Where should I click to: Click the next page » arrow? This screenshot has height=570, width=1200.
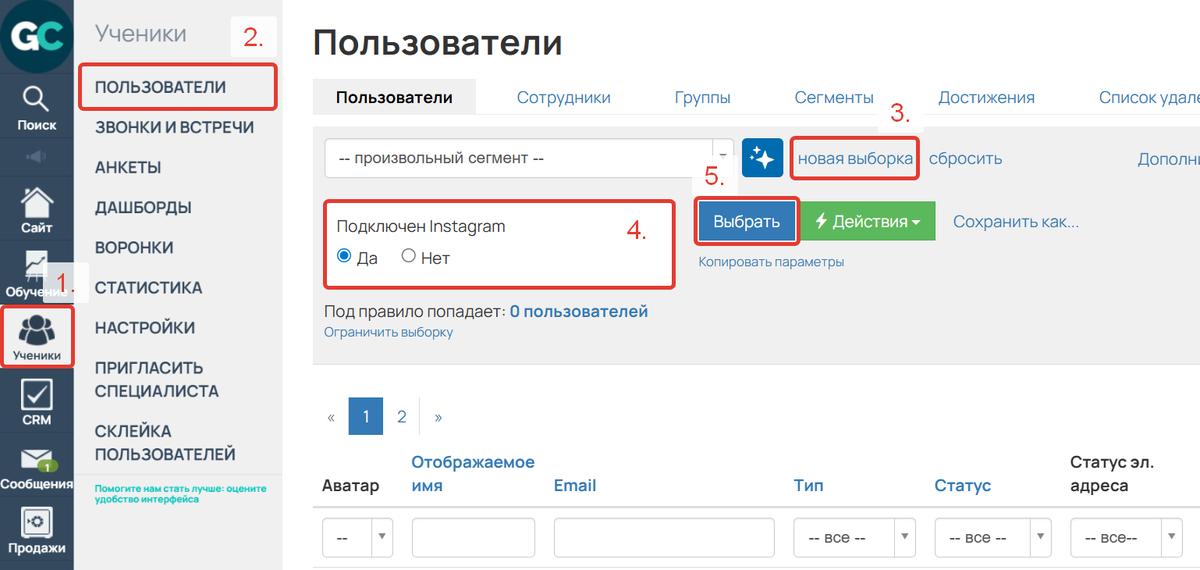[438, 416]
